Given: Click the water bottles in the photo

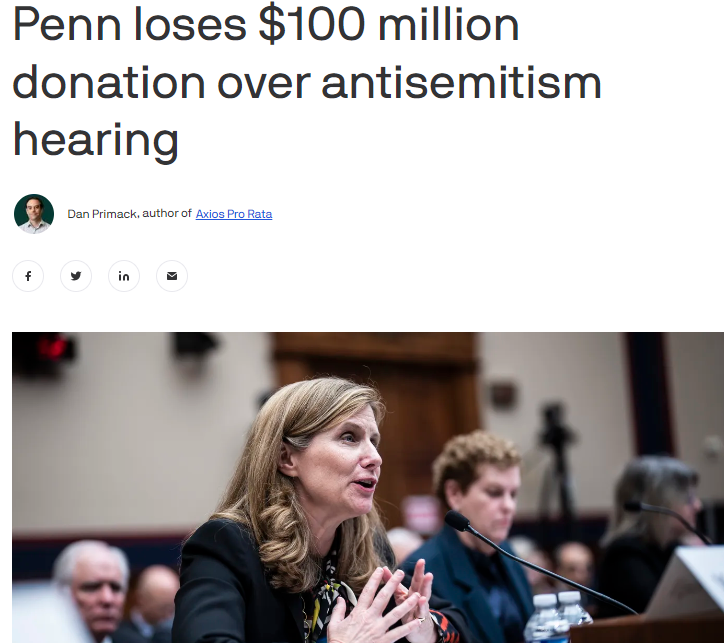Looking at the screenshot, I should tap(557, 616).
